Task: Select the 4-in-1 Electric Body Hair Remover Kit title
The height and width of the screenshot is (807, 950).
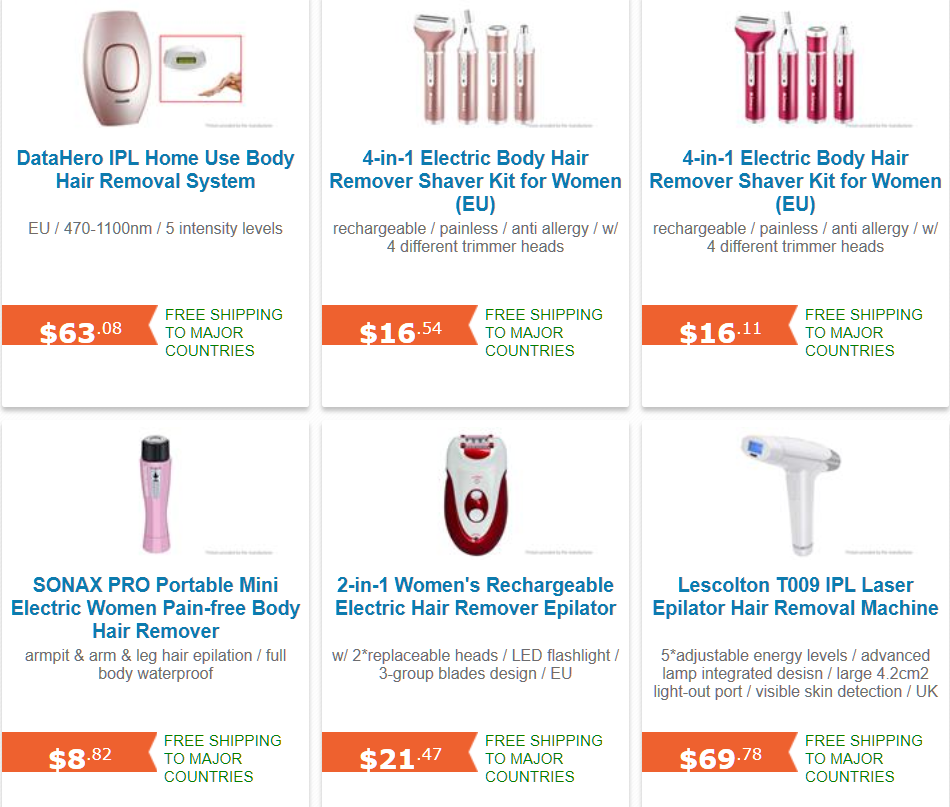Action: (475, 168)
